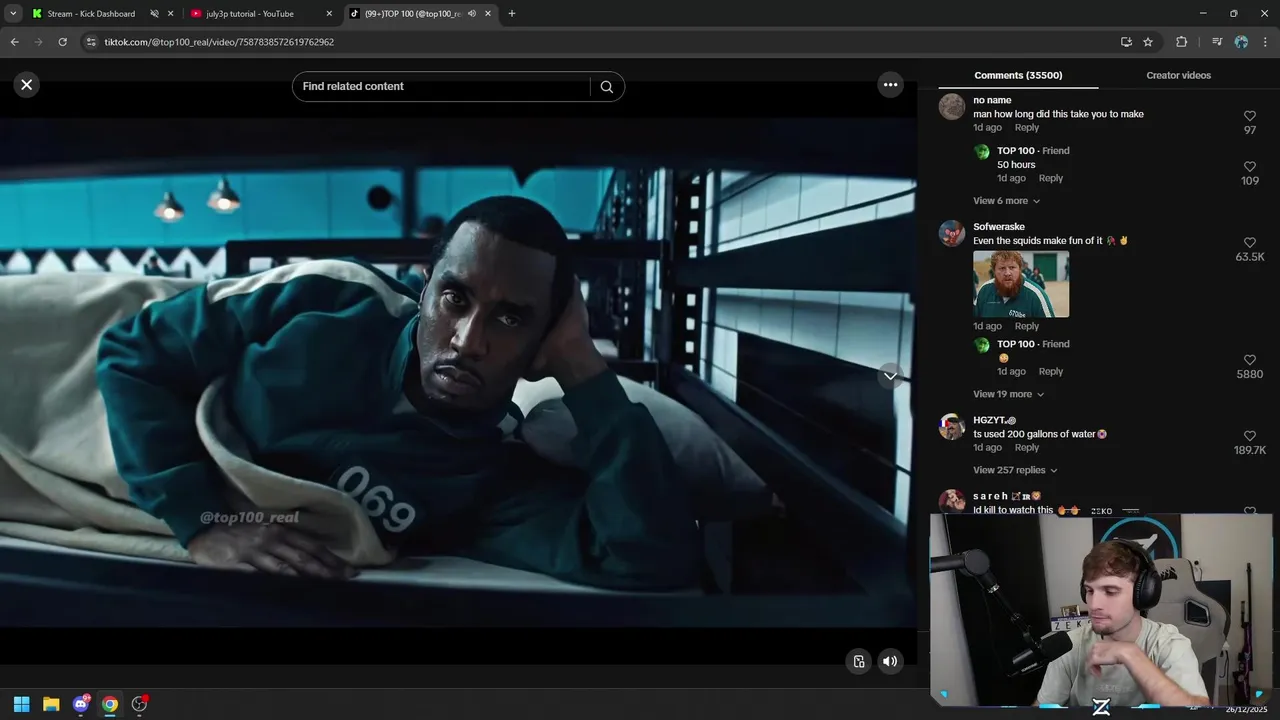This screenshot has height=720, width=1280.
Task: Open the three-dot more options on video
Action: 890,85
